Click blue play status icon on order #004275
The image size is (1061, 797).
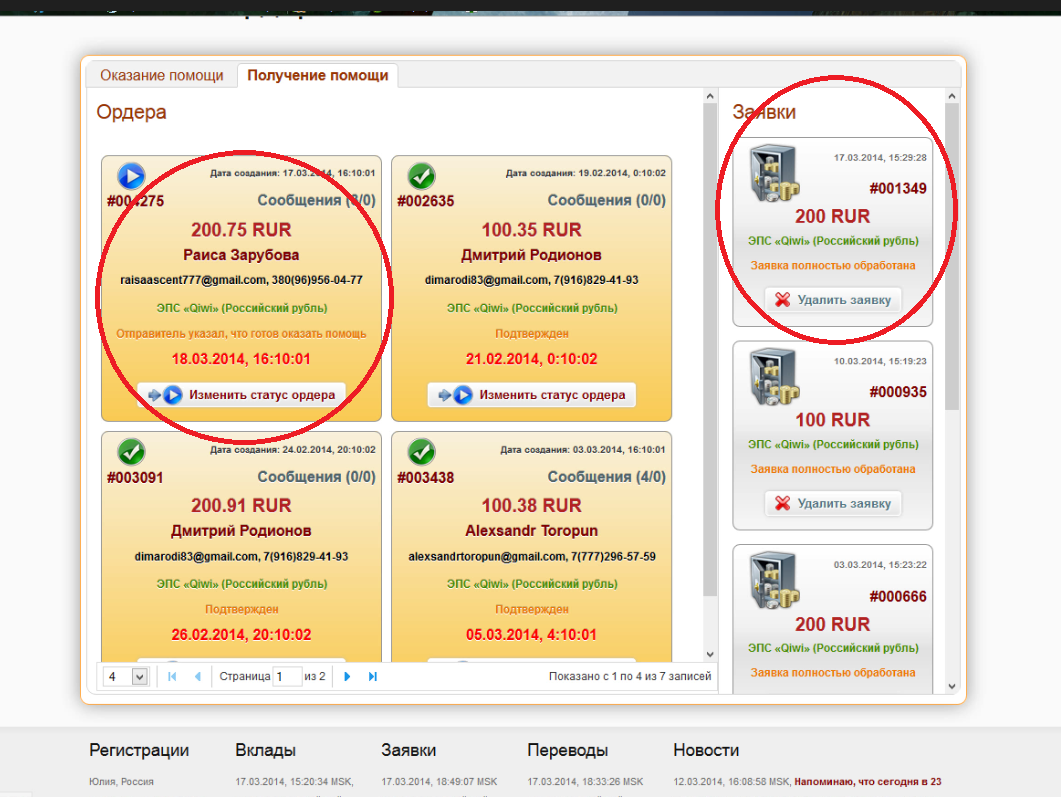131,176
